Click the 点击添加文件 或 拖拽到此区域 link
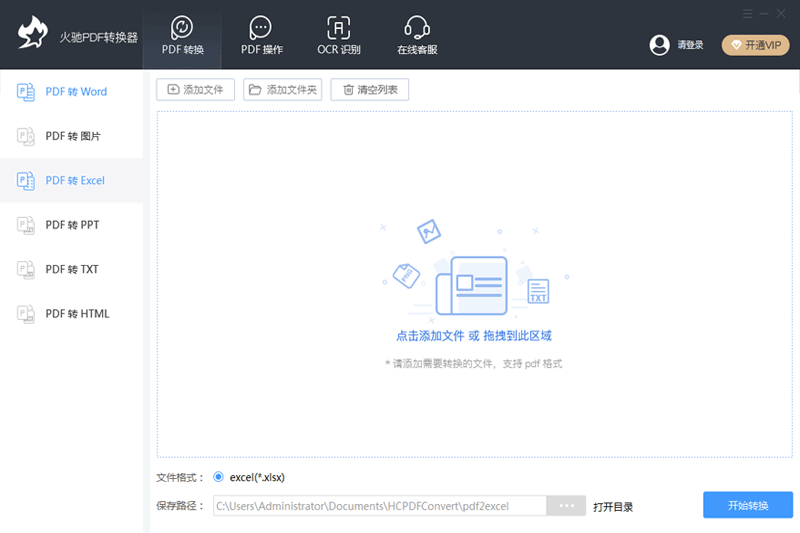Image resolution: width=800 pixels, height=533 pixels. (474, 336)
